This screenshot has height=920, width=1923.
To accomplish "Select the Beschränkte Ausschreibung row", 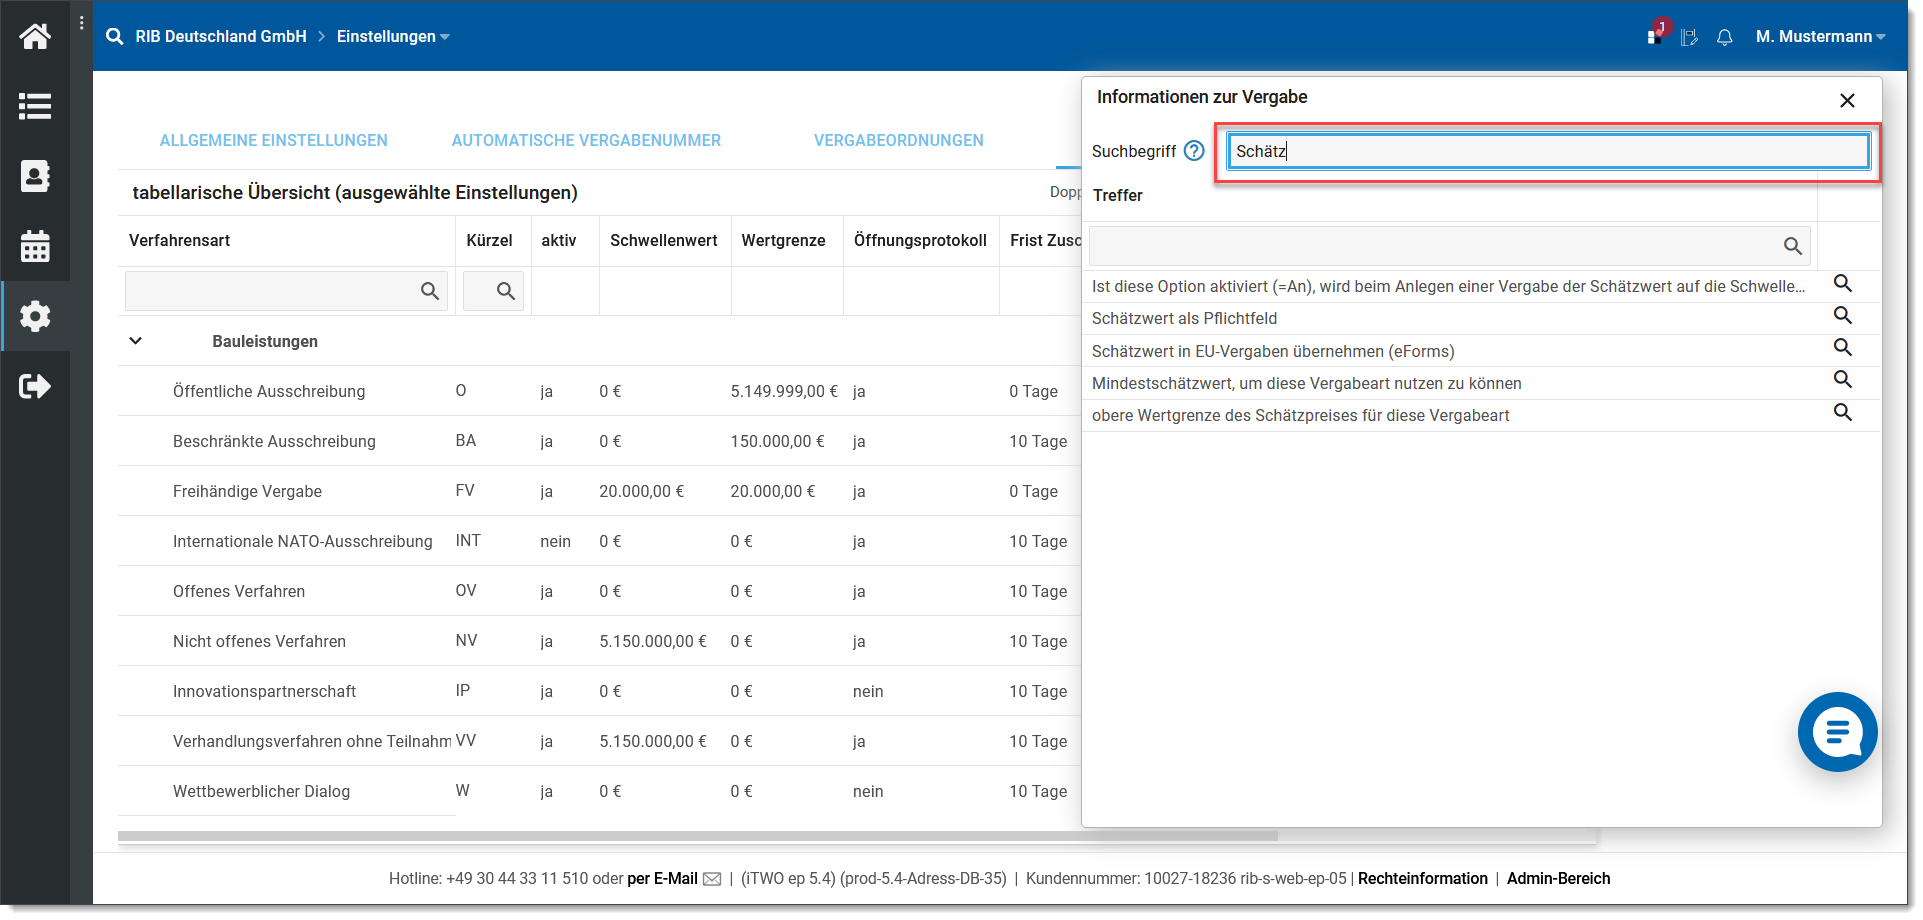I will coord(600,441).
